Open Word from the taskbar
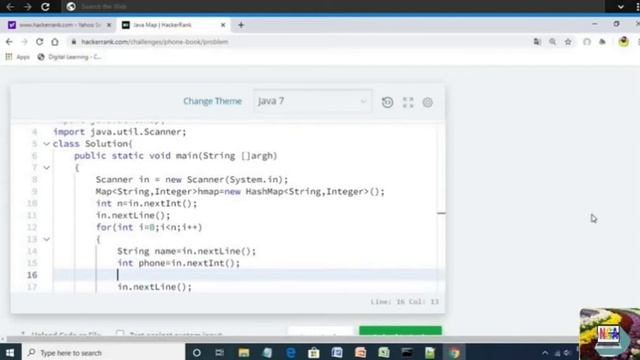 (x=337, y=352)
